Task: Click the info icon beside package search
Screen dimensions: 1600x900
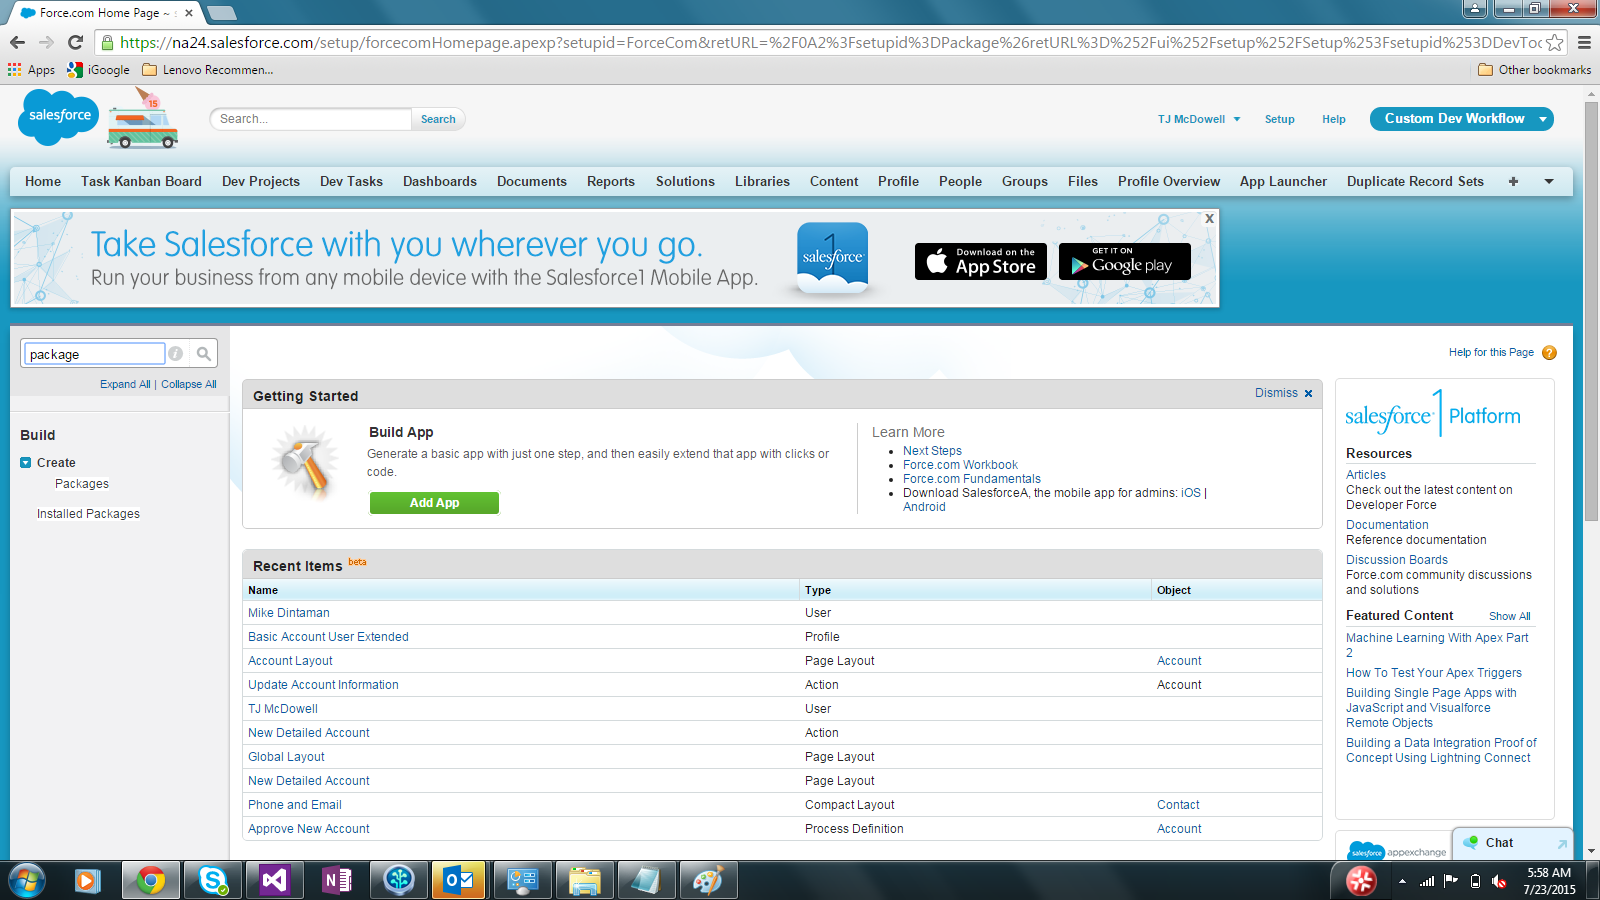Action: pyautogui.click(x=176, y=354)
